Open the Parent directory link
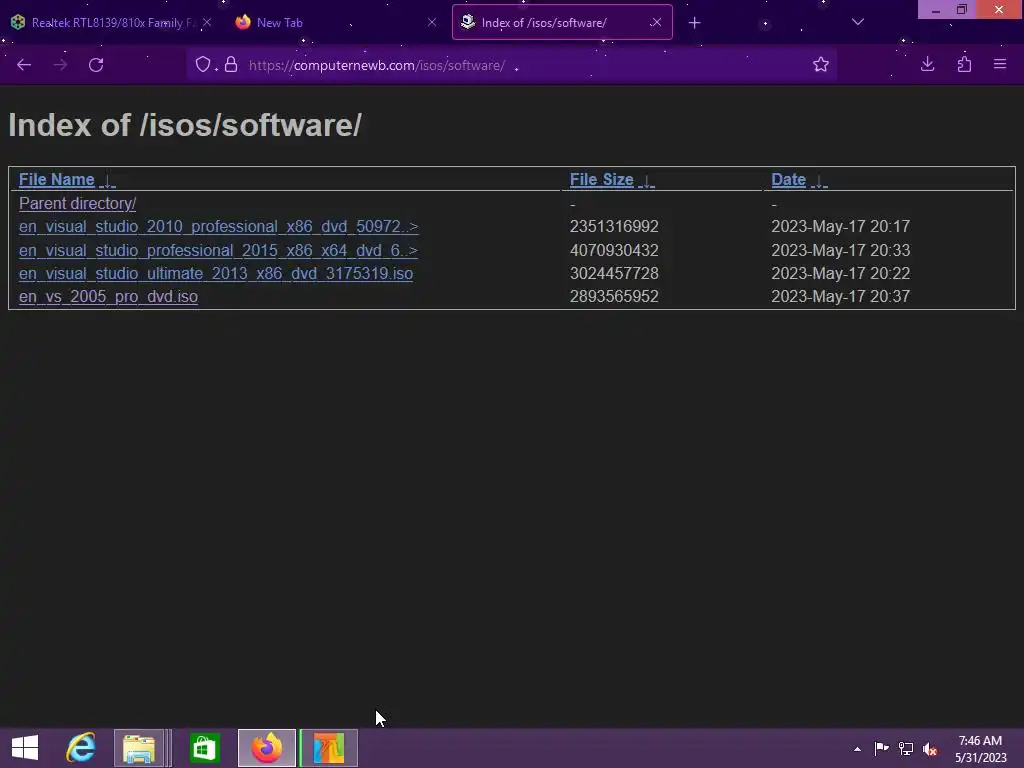 coord(78,204)
